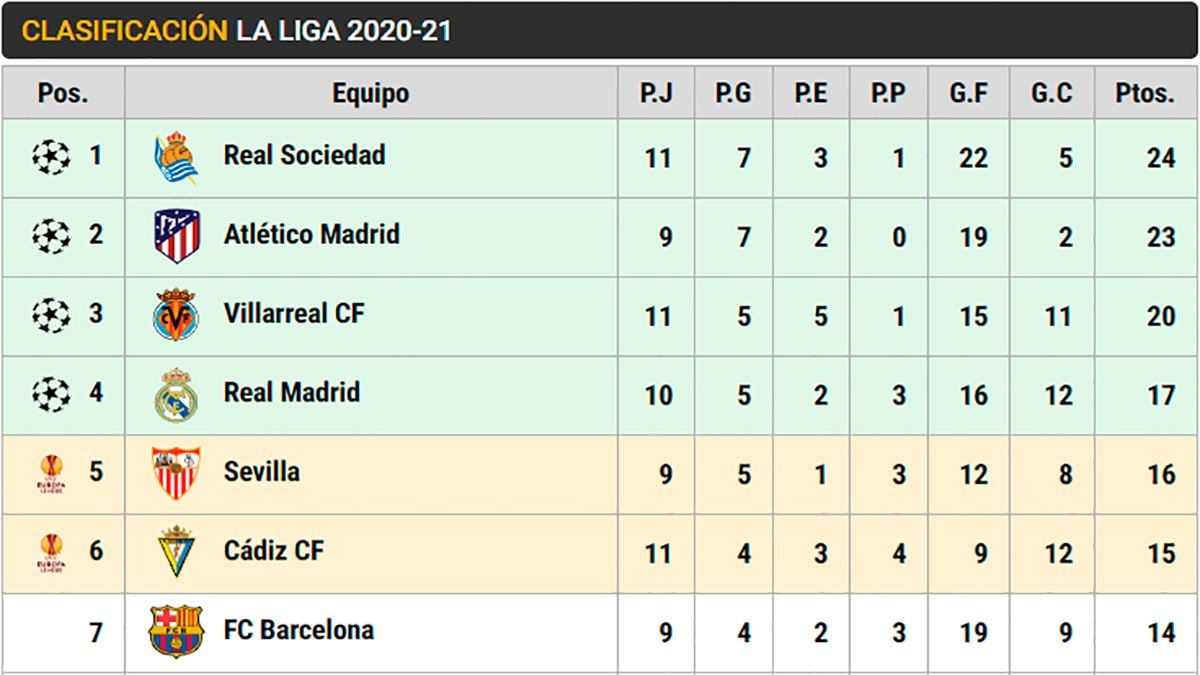Click the Real Madrid club crest

coord(176,394)
